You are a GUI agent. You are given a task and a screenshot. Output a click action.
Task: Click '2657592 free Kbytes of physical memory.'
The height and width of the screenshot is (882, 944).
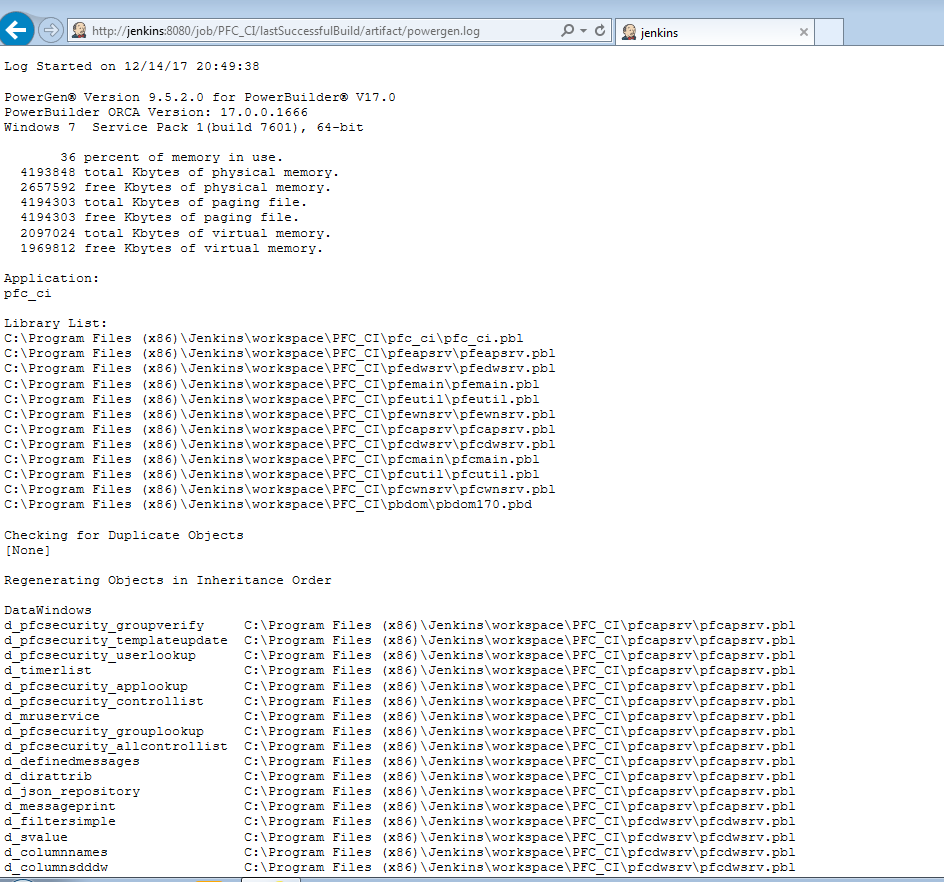point(175,187)
